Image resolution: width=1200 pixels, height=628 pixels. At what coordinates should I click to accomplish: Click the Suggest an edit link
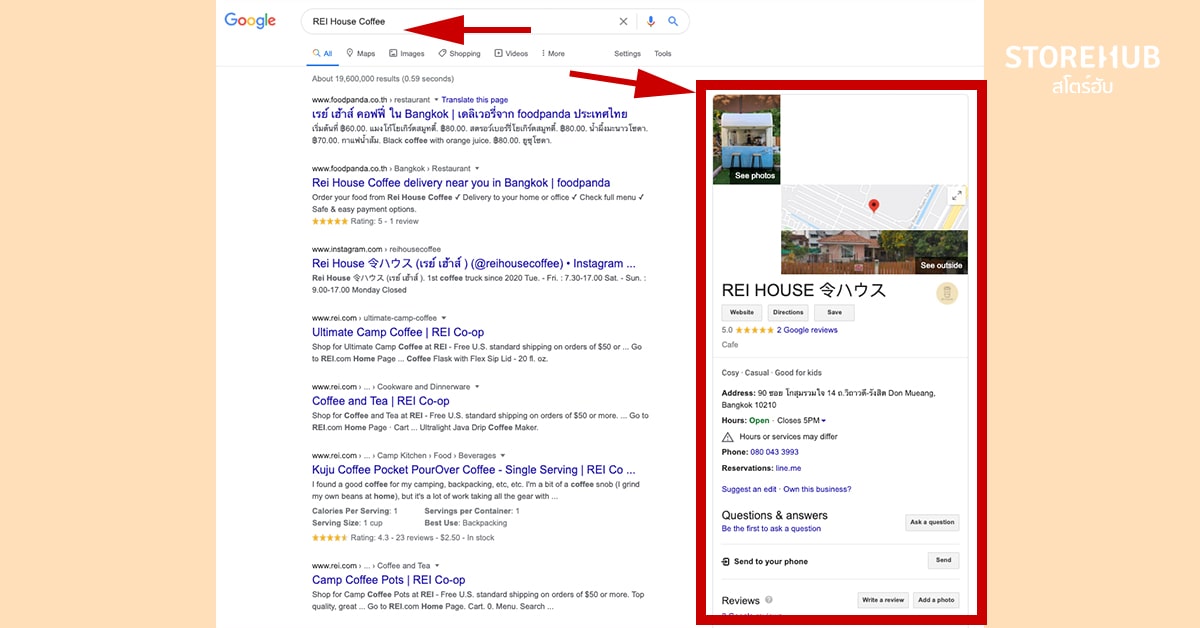pyautogui.click(x=749, y=489)
